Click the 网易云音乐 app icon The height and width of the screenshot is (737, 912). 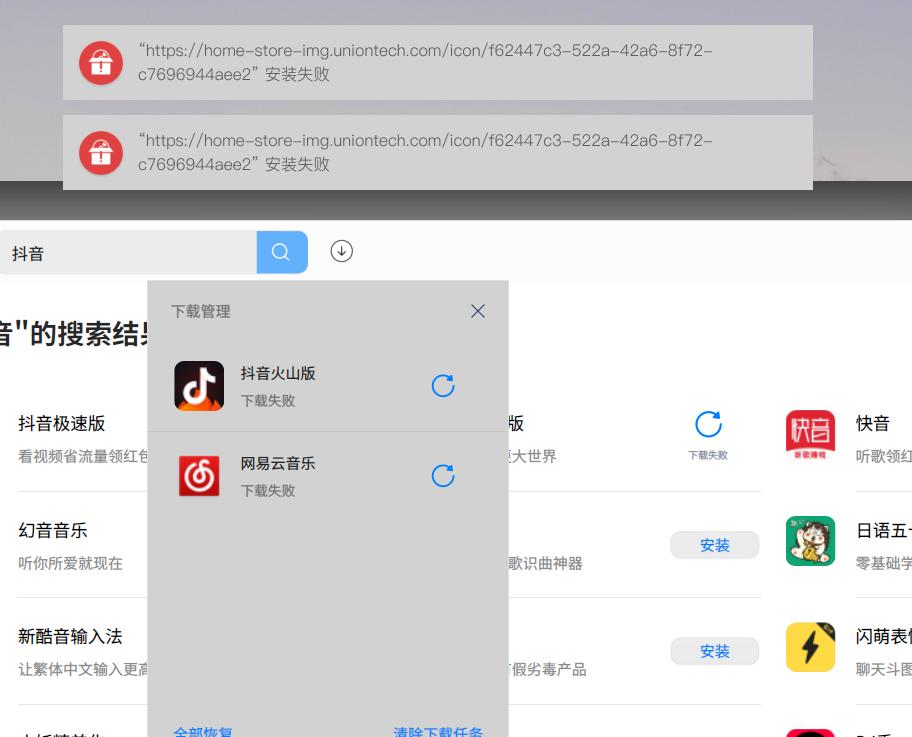pos(199,476)
